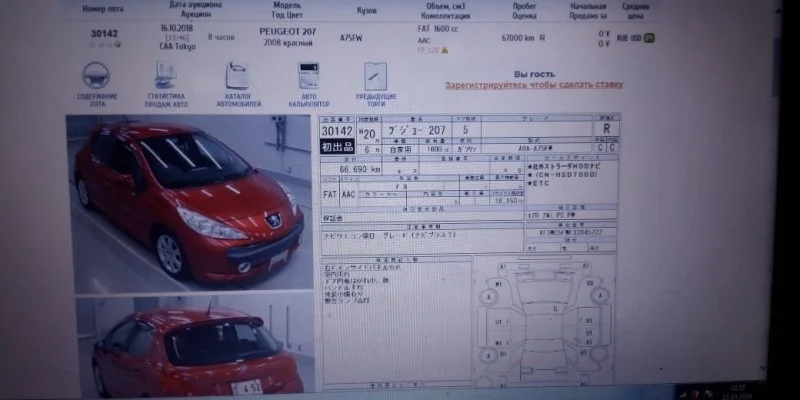Image resolution: width=800 pixels, height=400 pixels.
Task: Open Статистика продаж авто icon
Action: [x=166, y=76]
